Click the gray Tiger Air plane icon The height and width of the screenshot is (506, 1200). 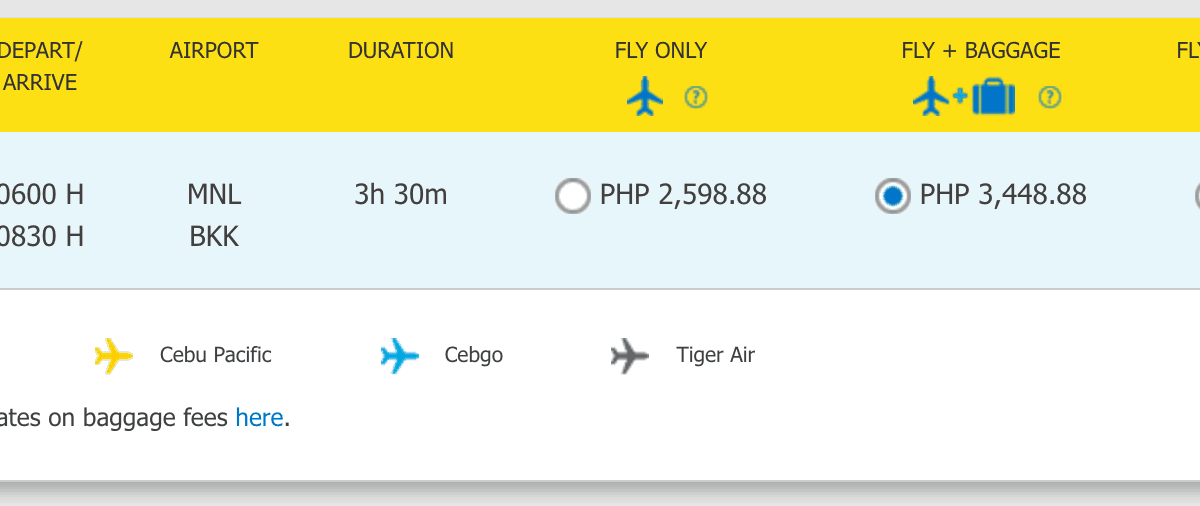pyautogui.click(x=630, y=355)
